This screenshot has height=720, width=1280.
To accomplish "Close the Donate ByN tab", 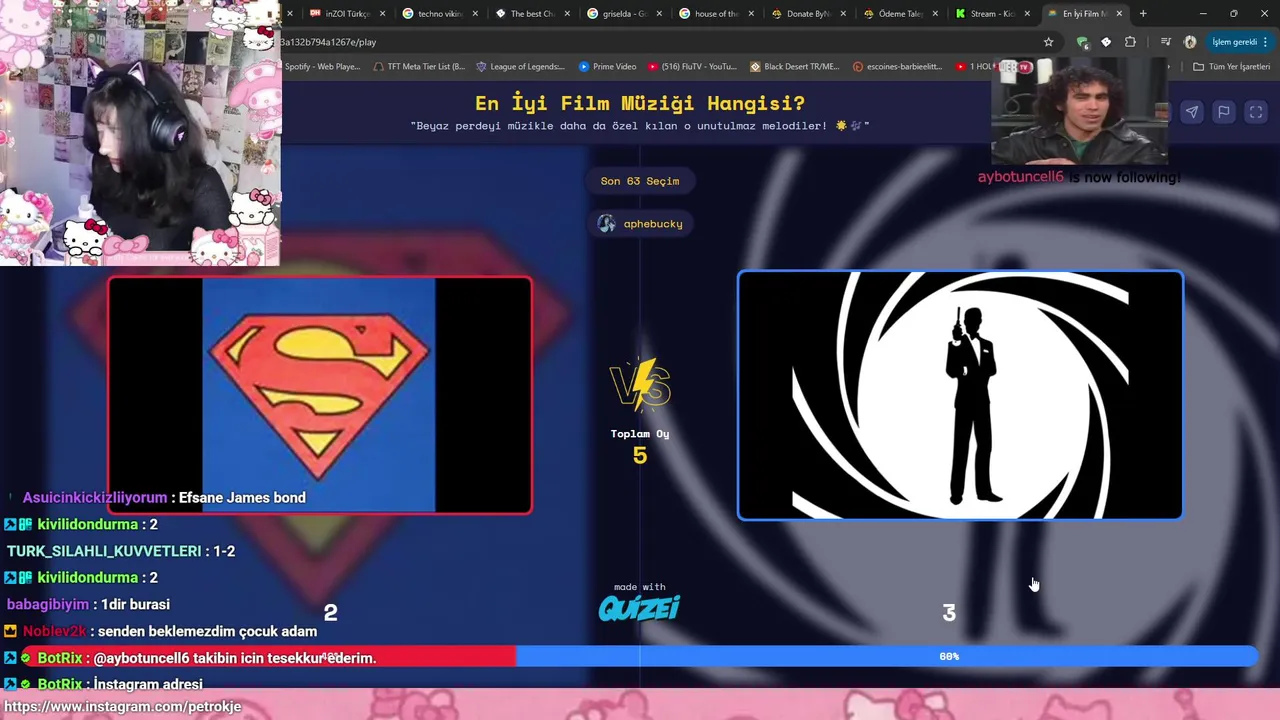I will coord(843,14).
